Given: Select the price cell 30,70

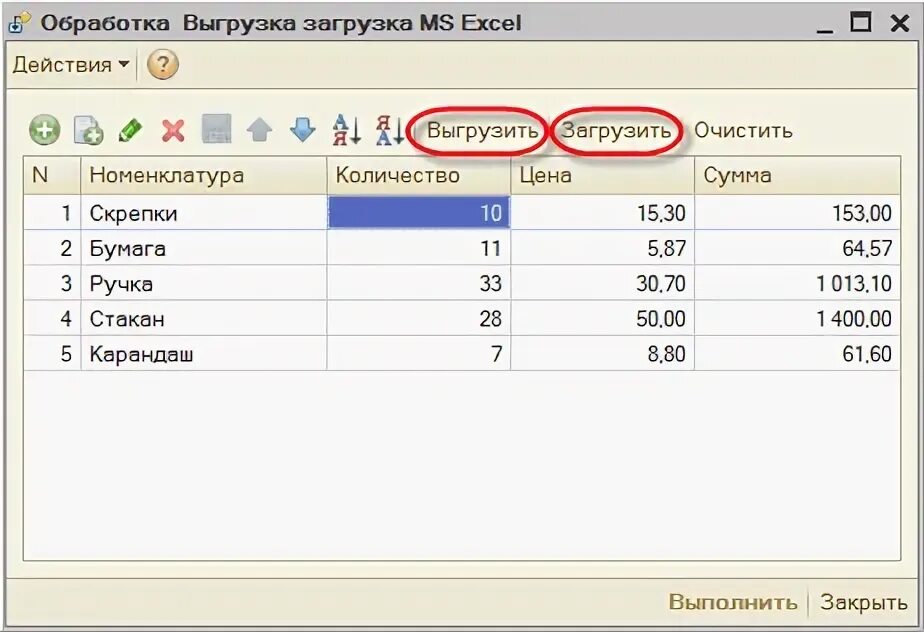Looking at the screenshot, I should (602, 284).
